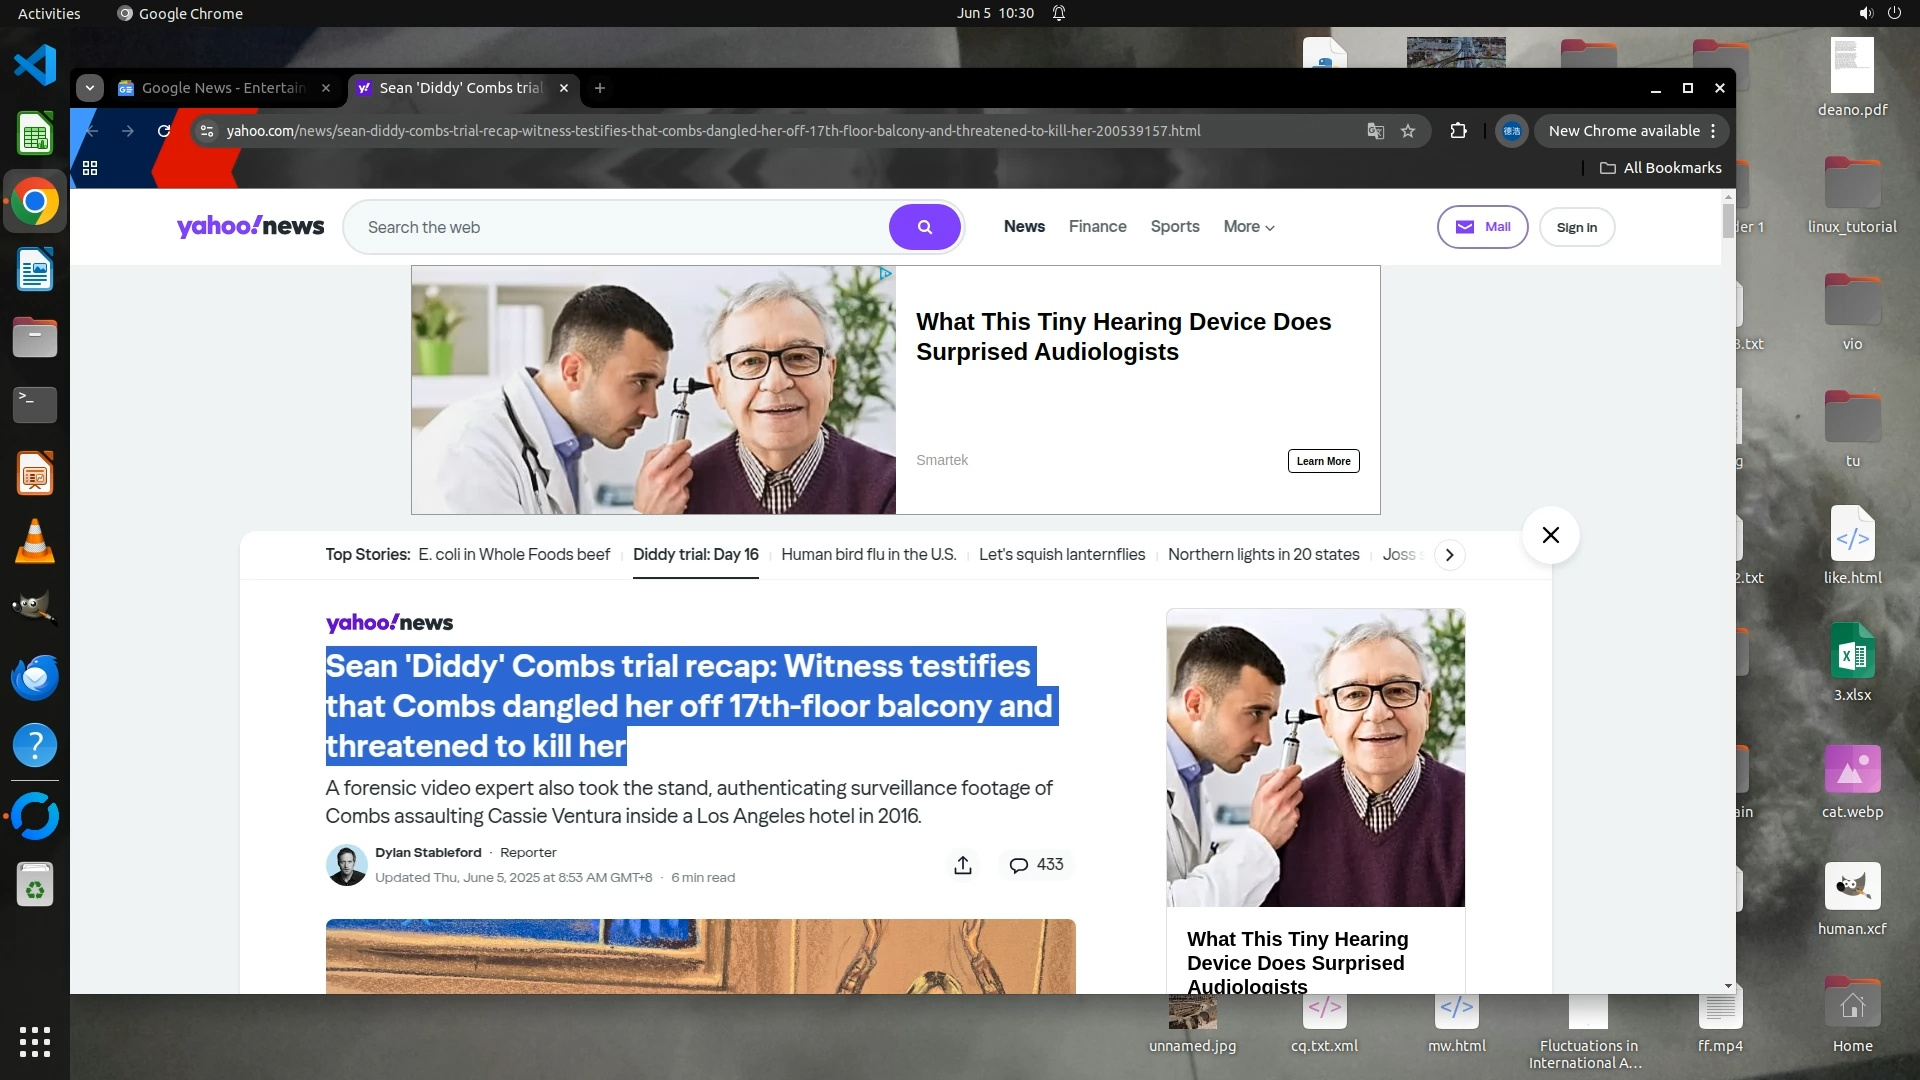The height and width of the screenshot is (1080, 1920).
Task: Open the Chrome tab search dropdown
Action: 90,88
